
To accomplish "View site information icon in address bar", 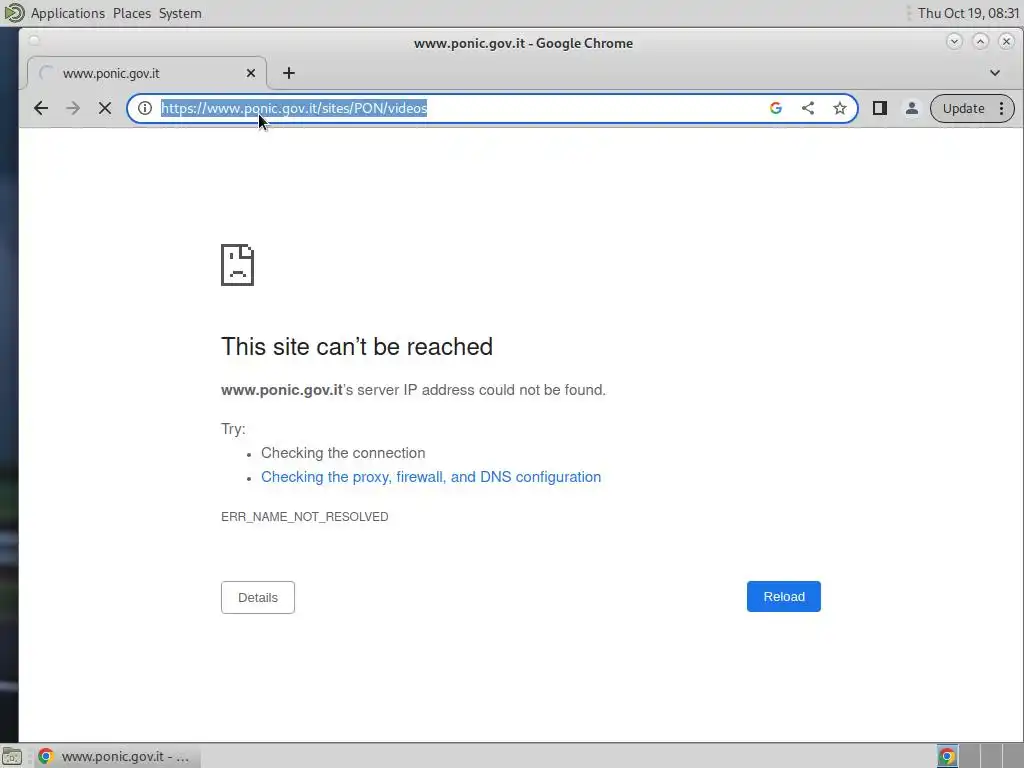I will (145, 108).
